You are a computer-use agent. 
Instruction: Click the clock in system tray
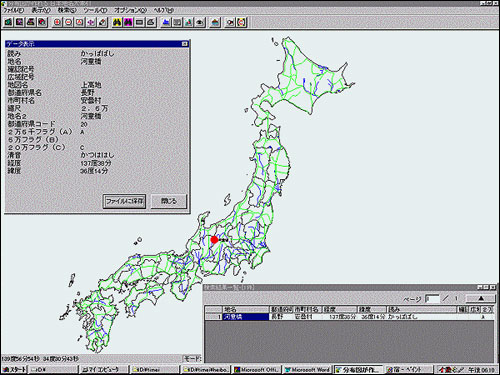pos(482,370)
